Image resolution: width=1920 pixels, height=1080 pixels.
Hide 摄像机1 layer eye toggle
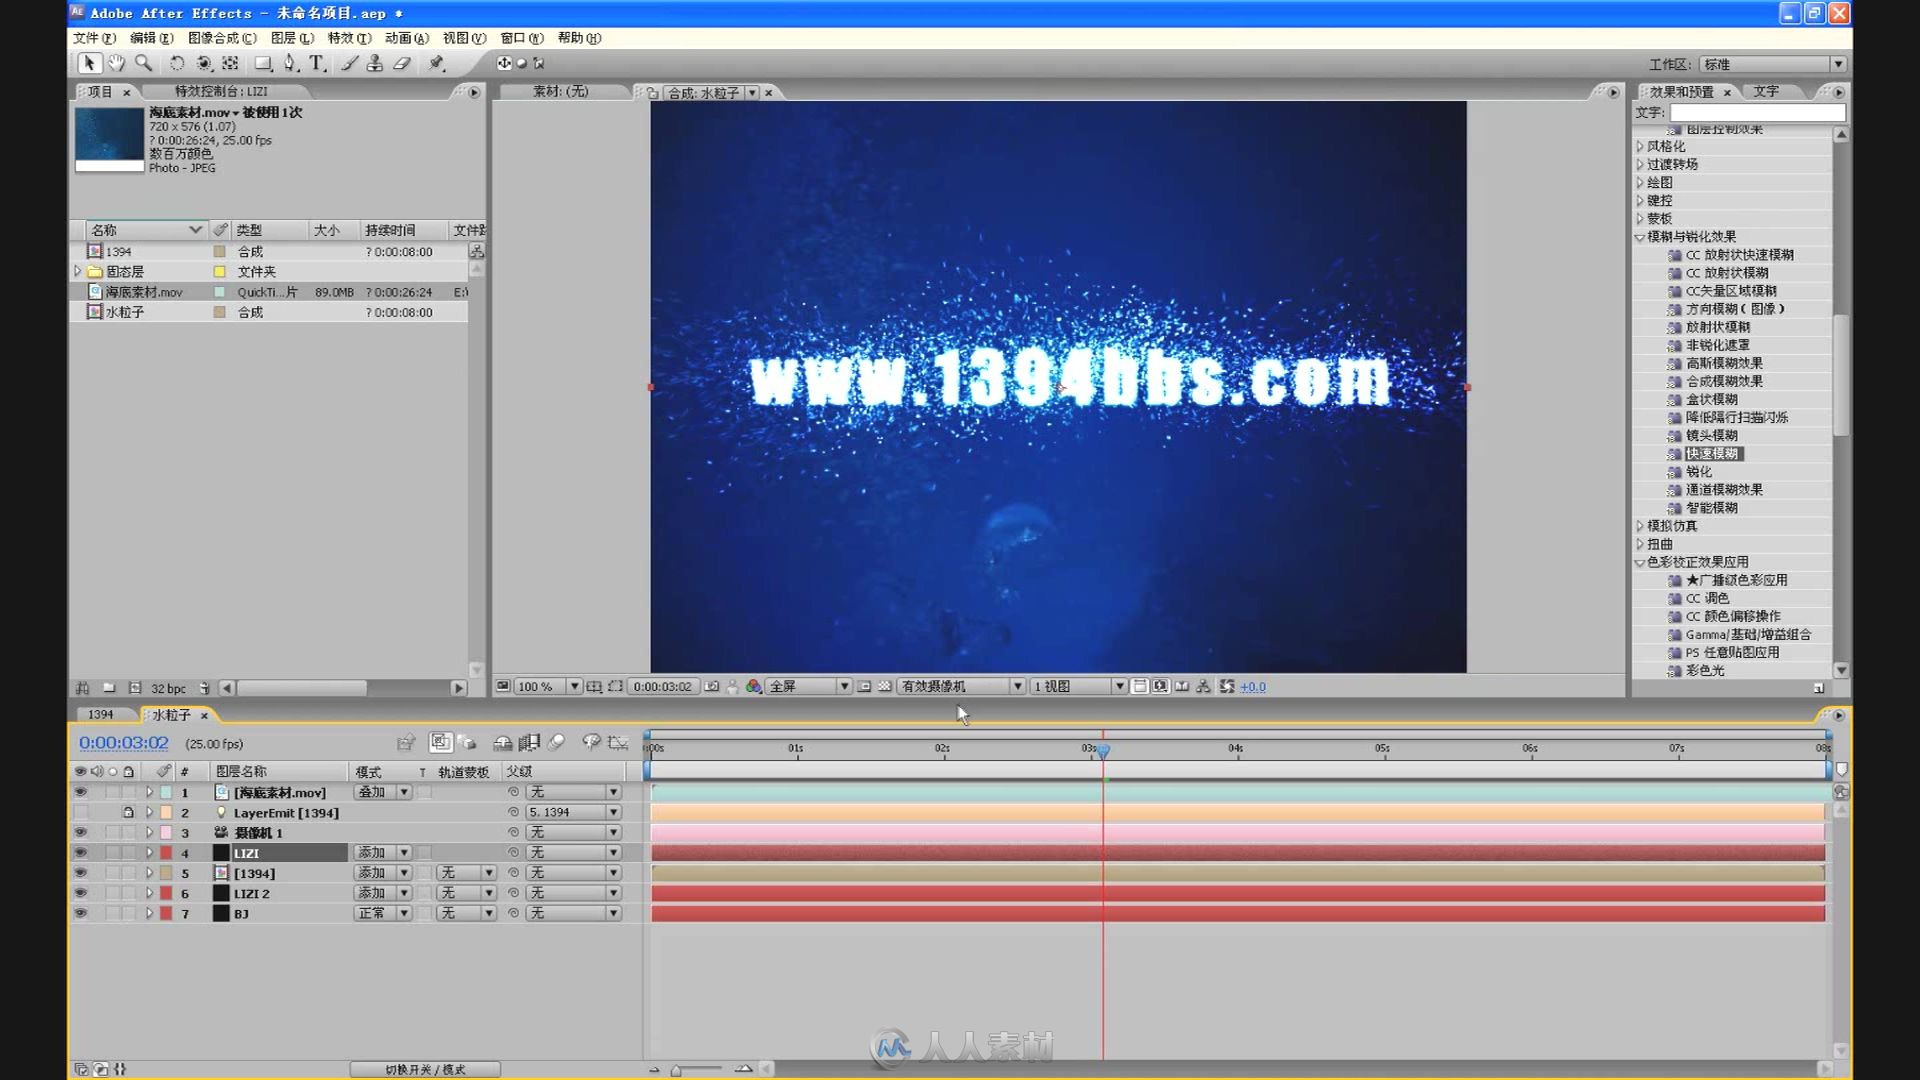click(x=80, y=832)
